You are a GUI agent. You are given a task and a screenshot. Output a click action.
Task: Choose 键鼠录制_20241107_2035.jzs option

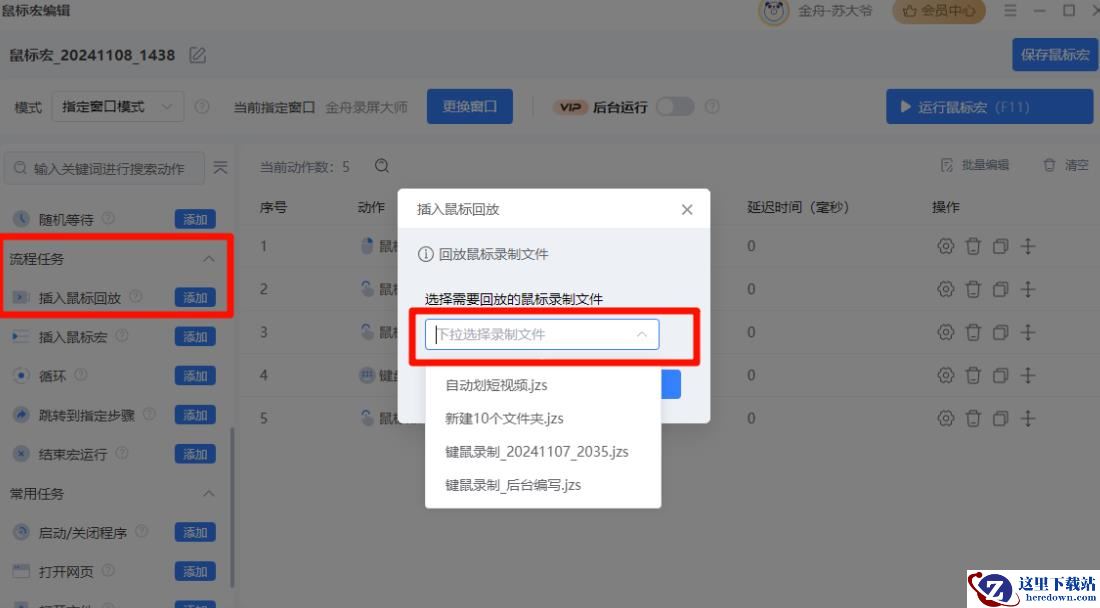coord(543,452)
